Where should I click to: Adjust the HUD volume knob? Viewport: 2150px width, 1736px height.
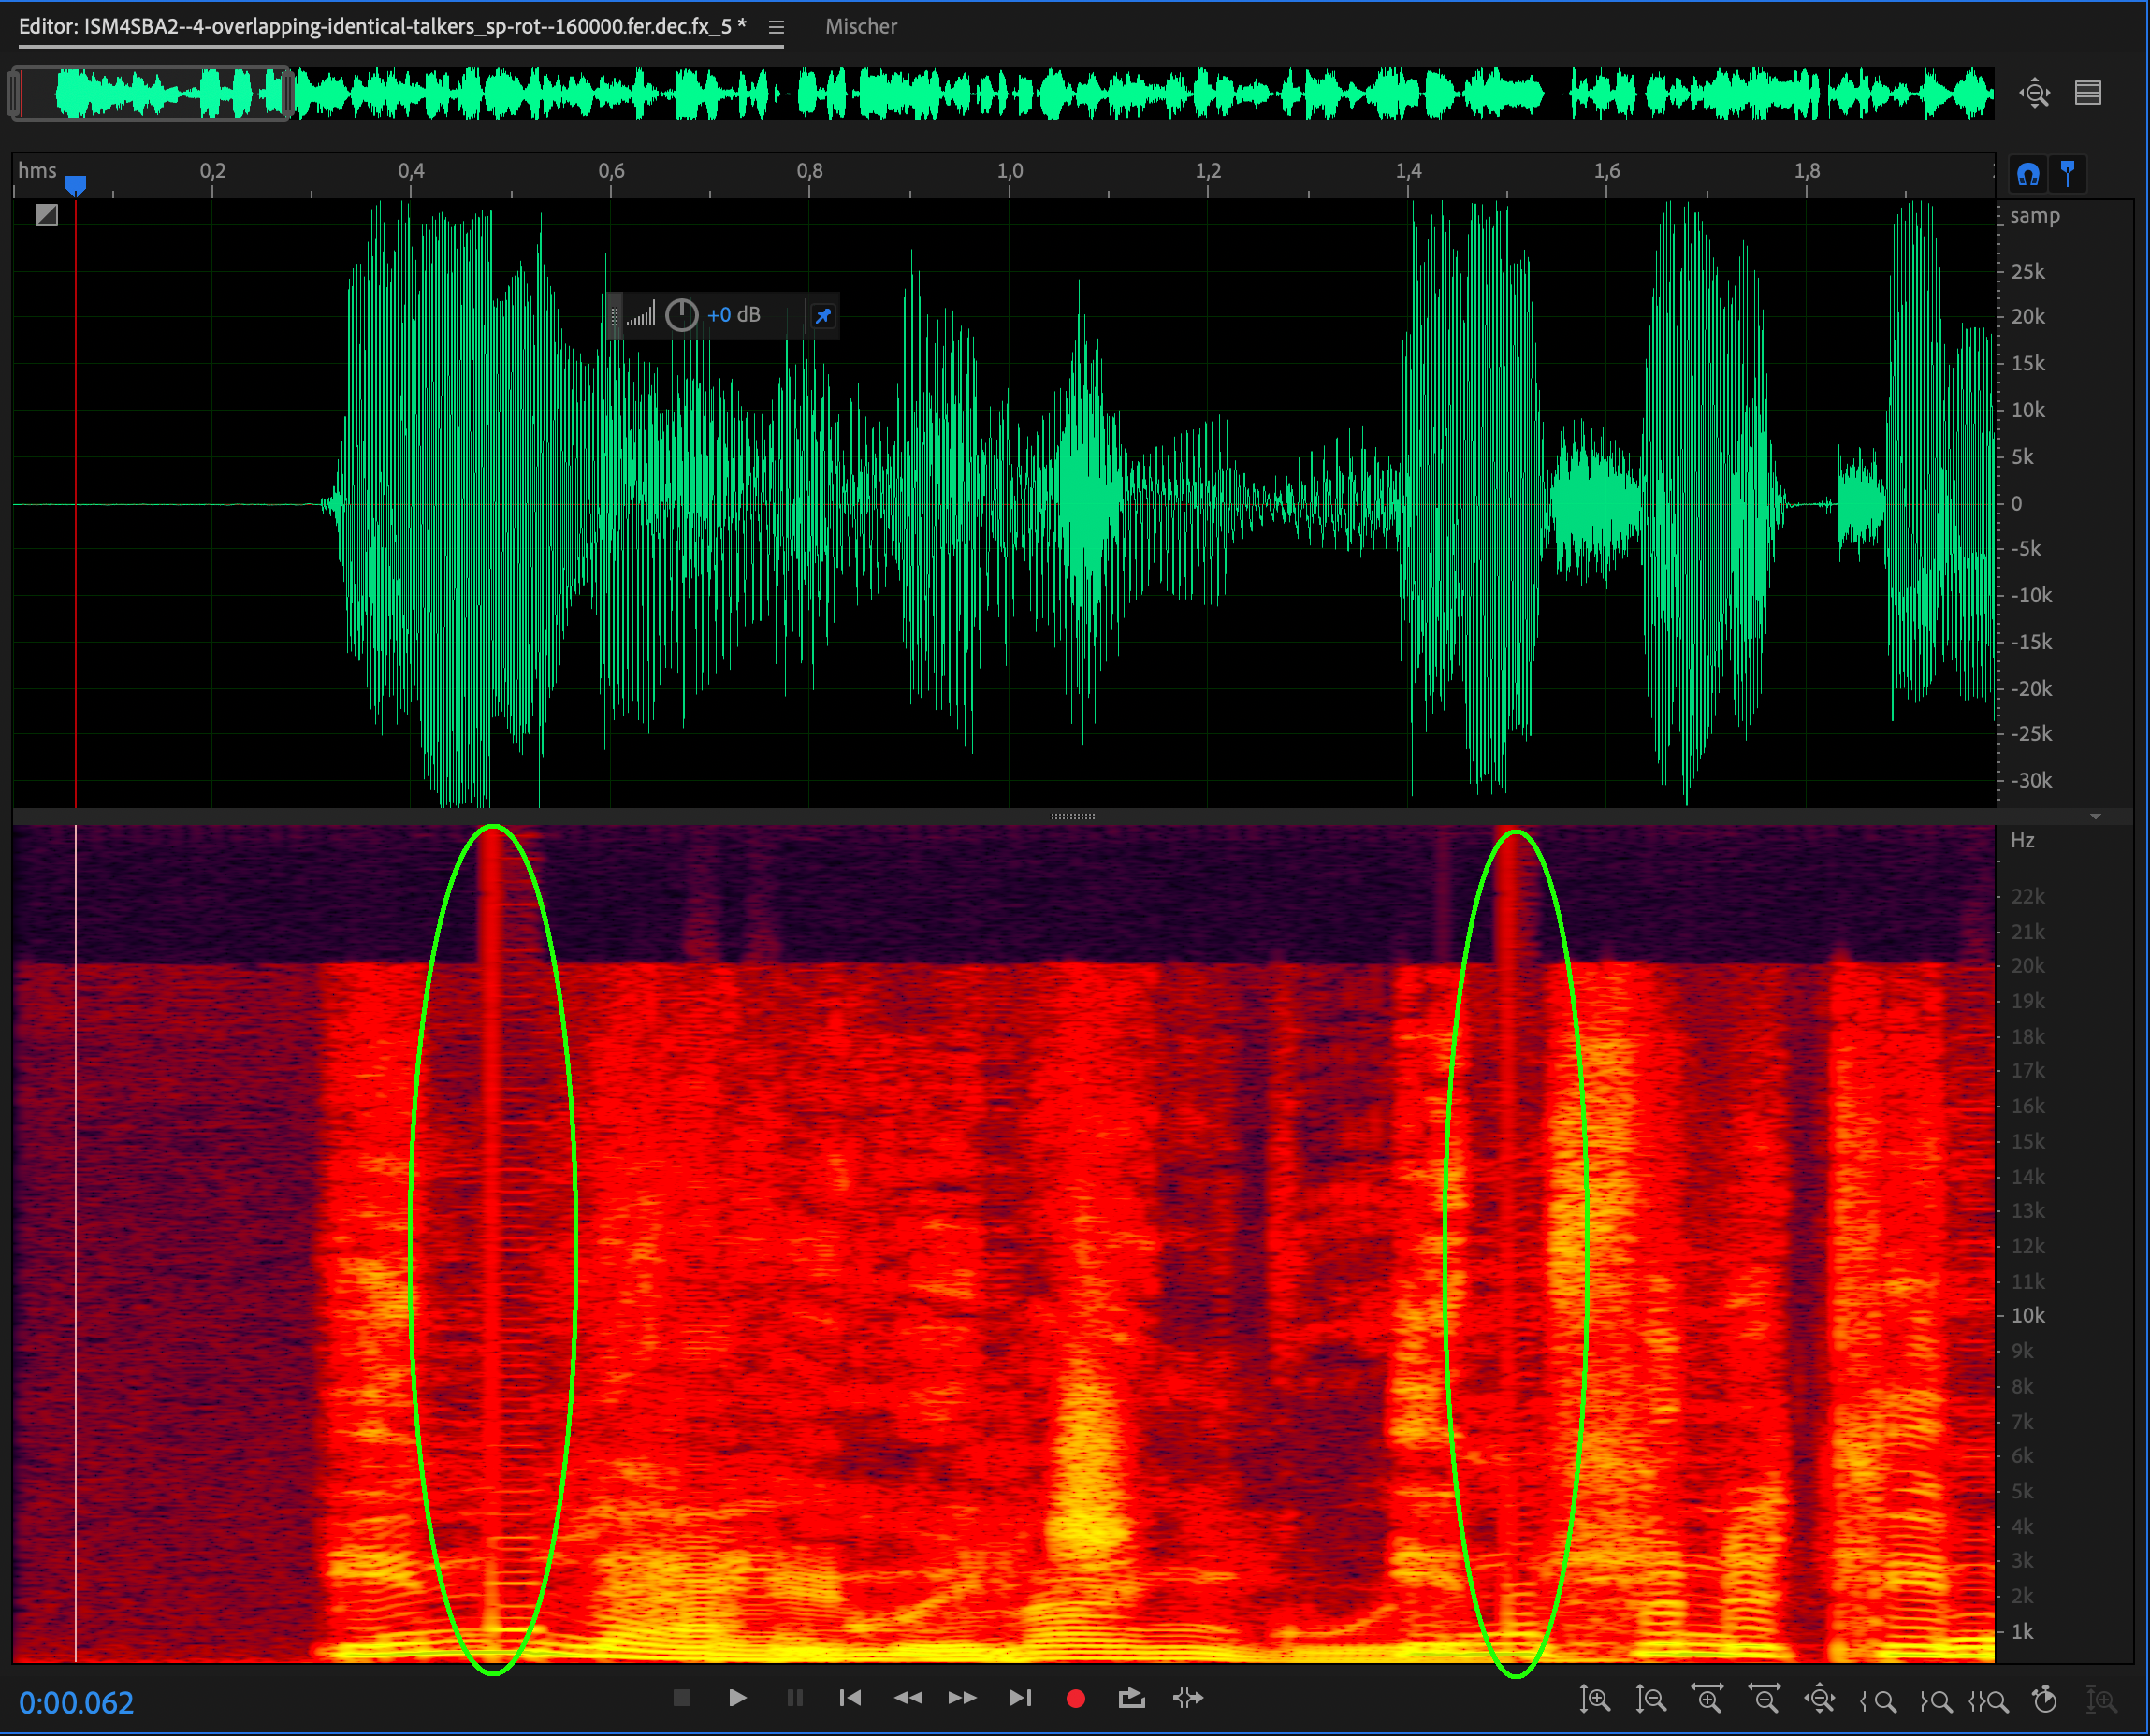click(x=681, y=315)
